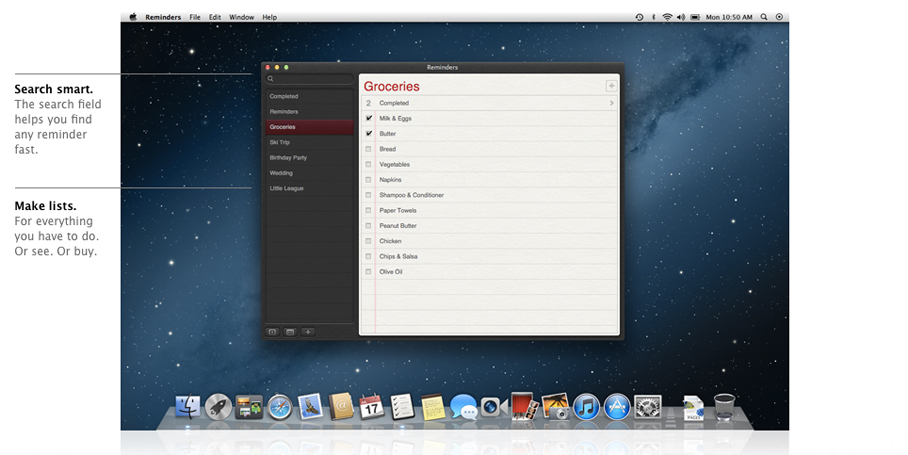The image size is (908, 455).
Task: Check off Chips & Salsa
Action: coord(368,256)
